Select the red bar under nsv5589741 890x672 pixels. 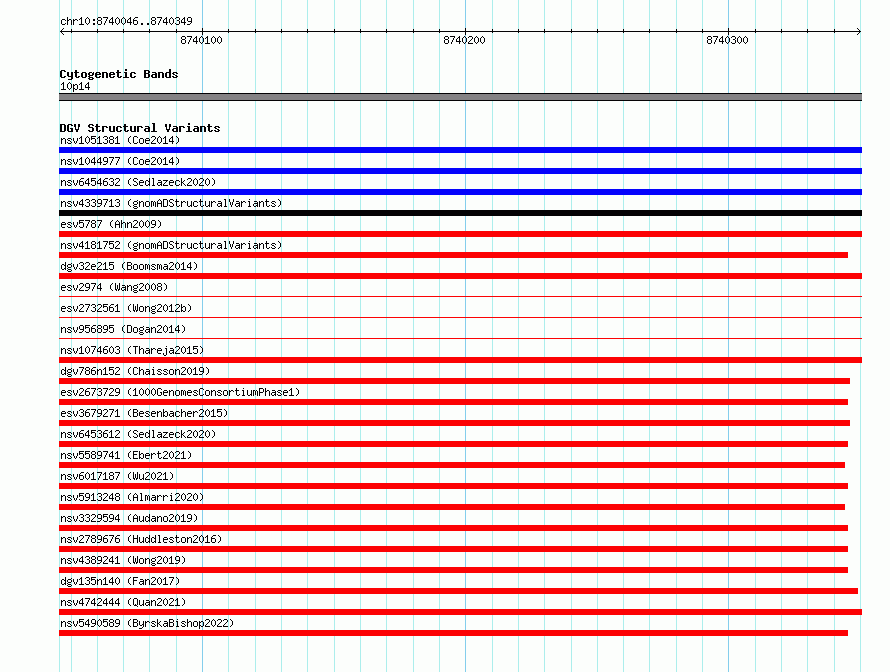(452, 465)
